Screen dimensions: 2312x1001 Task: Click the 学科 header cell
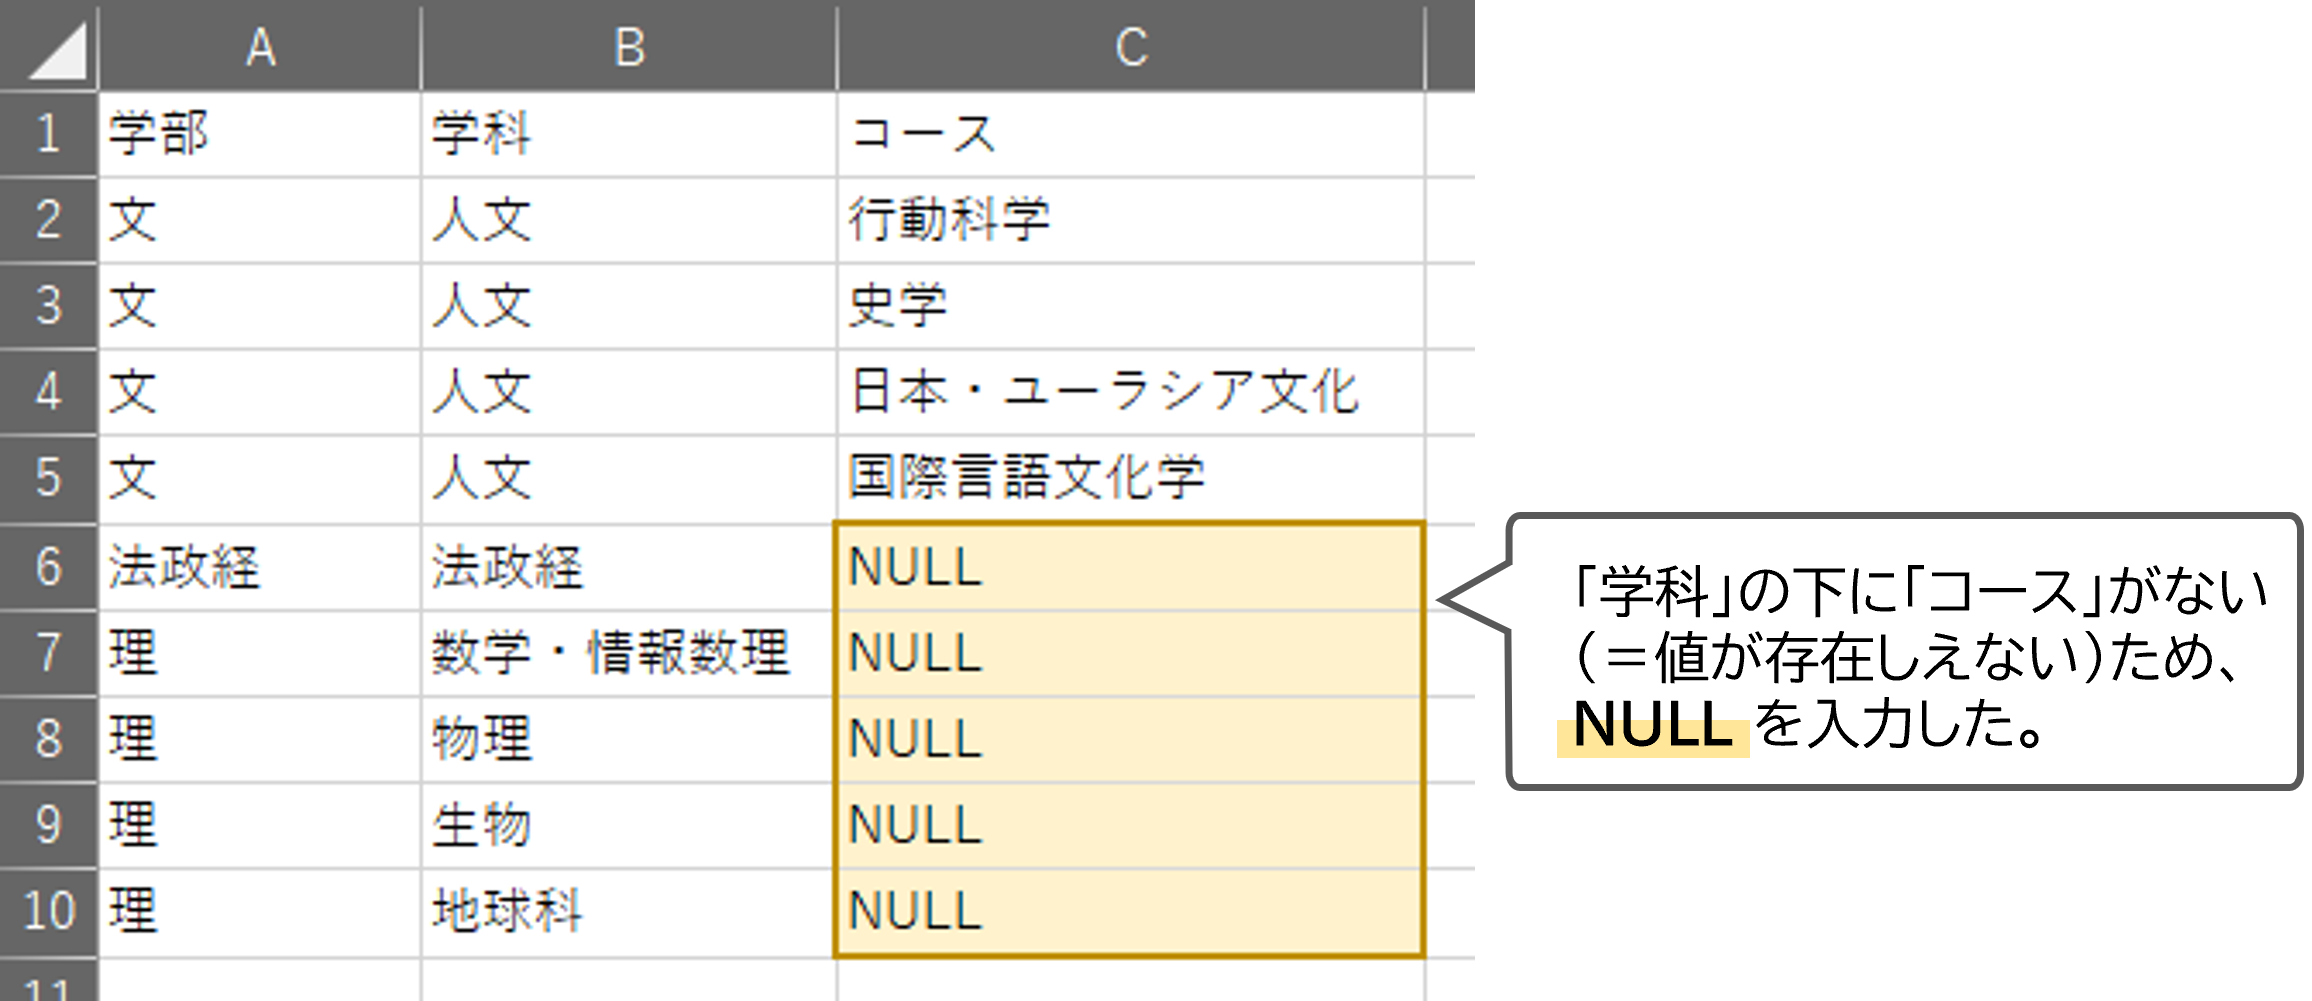(628, 135)
